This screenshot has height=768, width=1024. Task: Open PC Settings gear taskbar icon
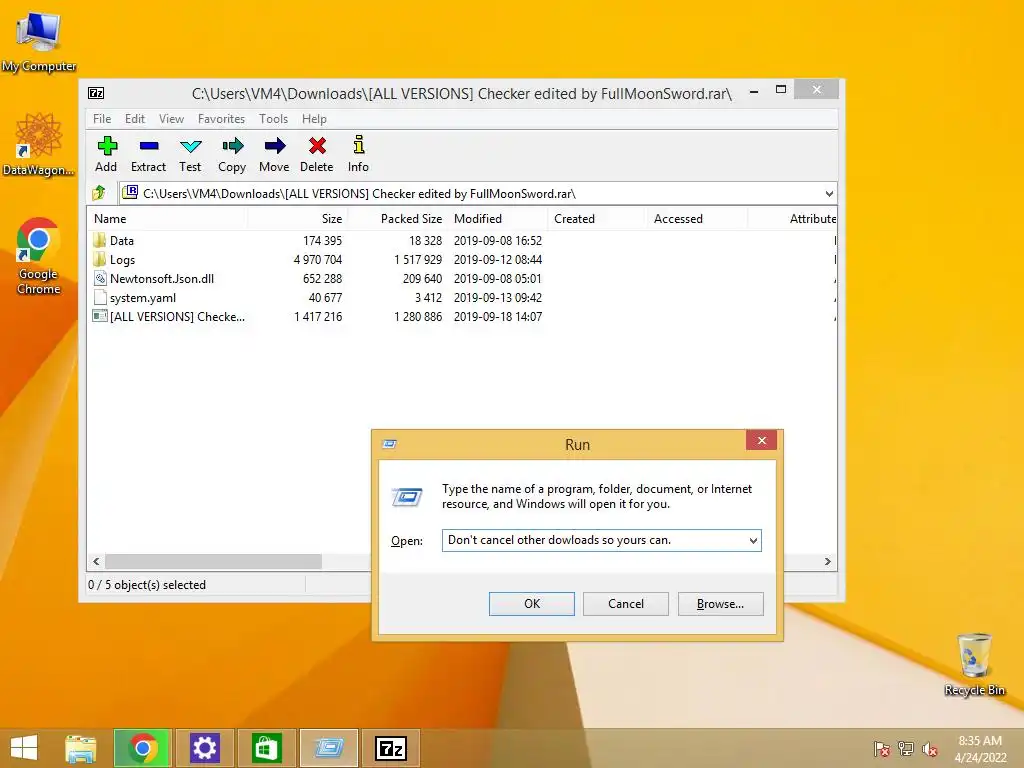tap(204, 748)
